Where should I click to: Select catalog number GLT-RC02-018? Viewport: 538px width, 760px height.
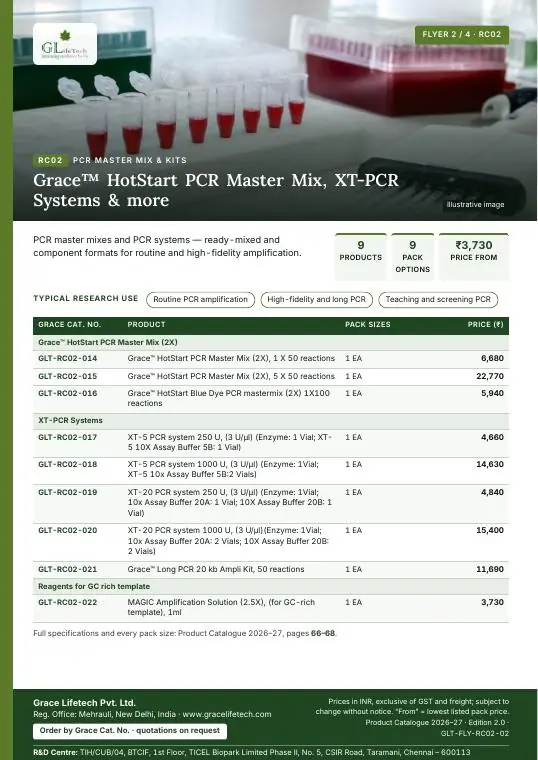(x=67, y=464)
